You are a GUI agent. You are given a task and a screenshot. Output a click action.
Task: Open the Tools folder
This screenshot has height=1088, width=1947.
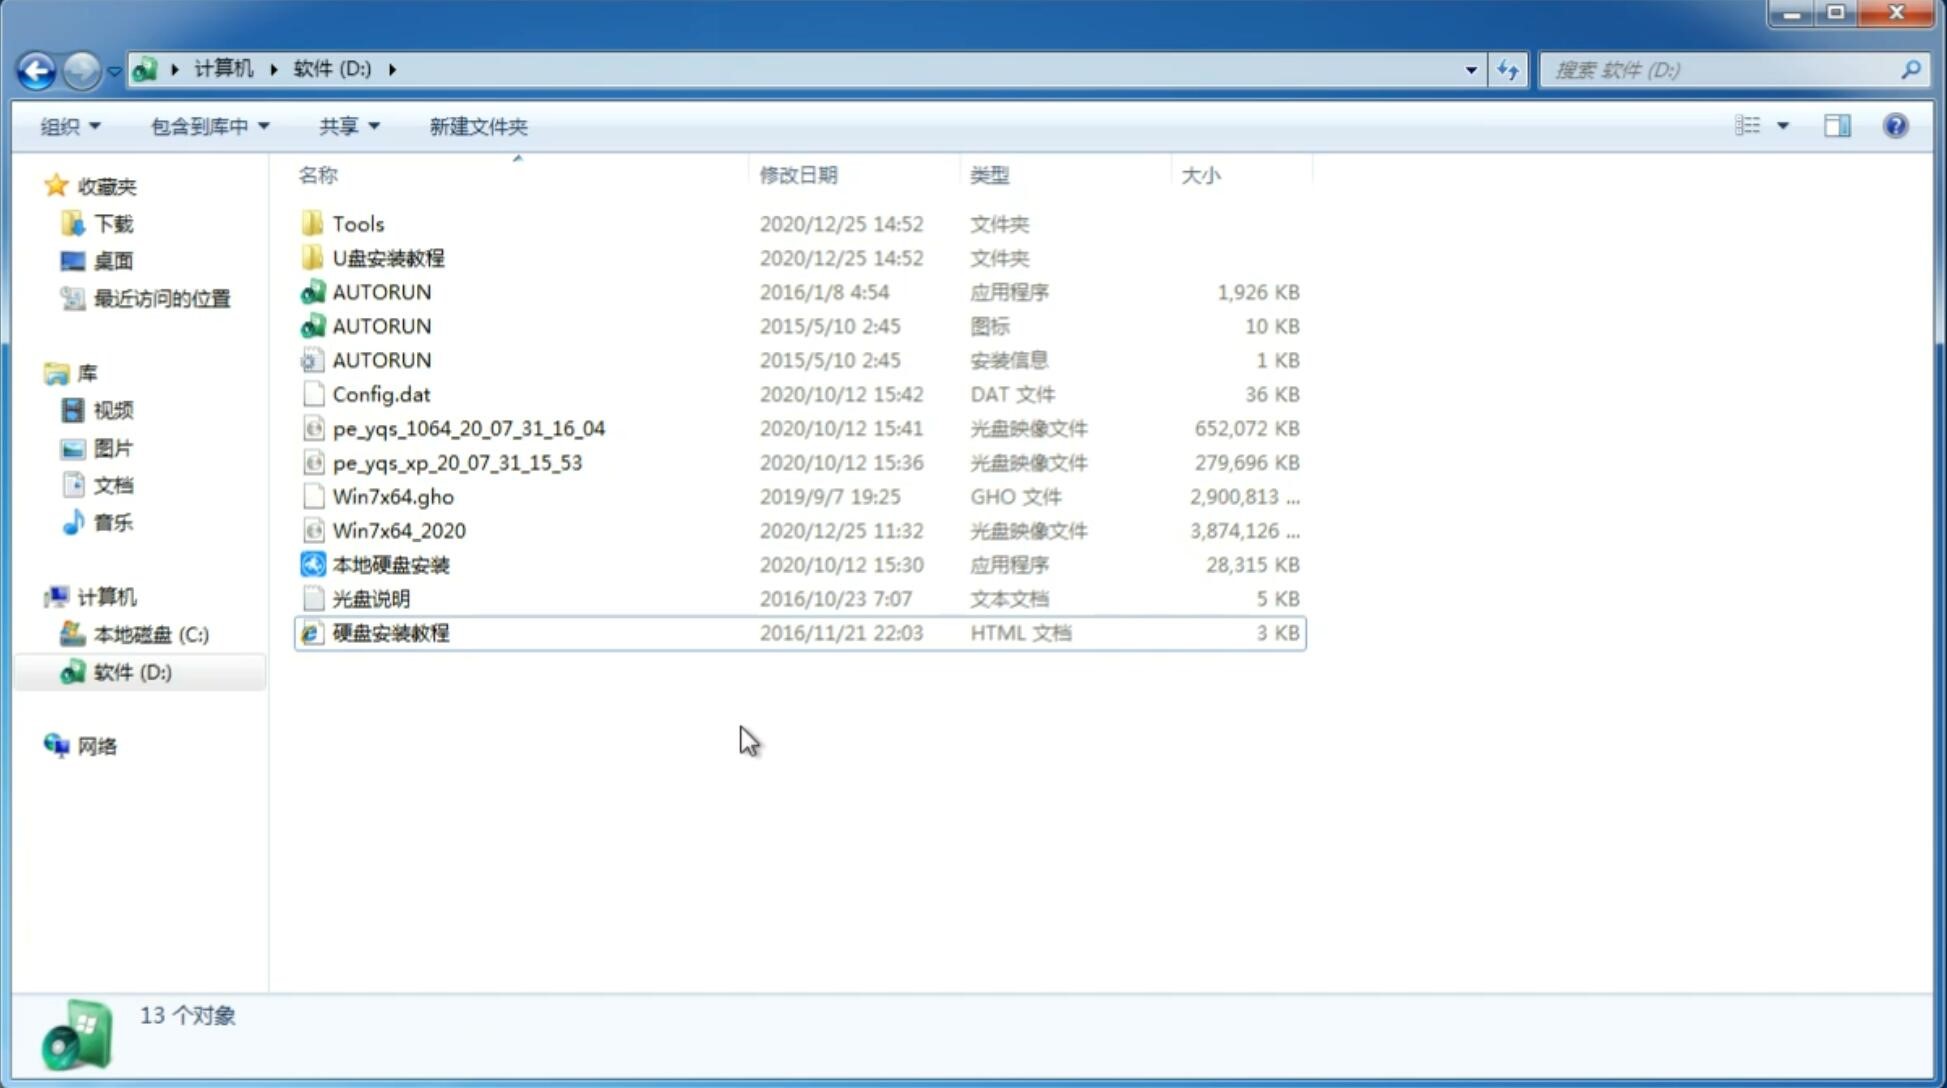356,223
